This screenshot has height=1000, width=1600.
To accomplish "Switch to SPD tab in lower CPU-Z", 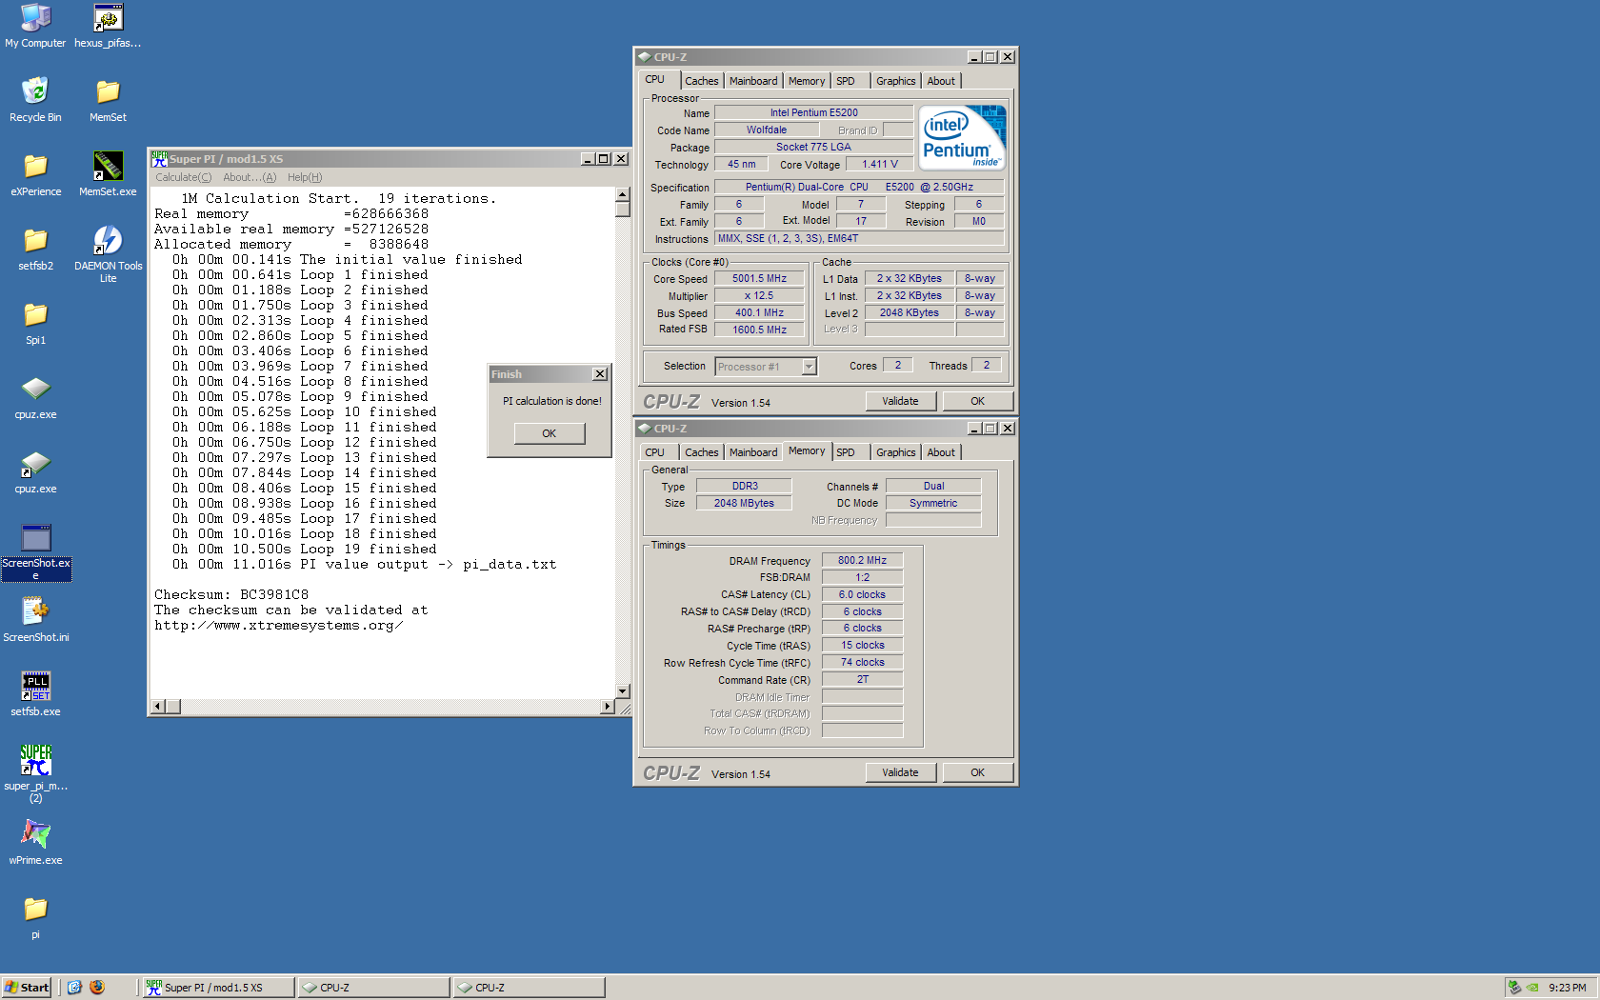I will pos(846,452).
